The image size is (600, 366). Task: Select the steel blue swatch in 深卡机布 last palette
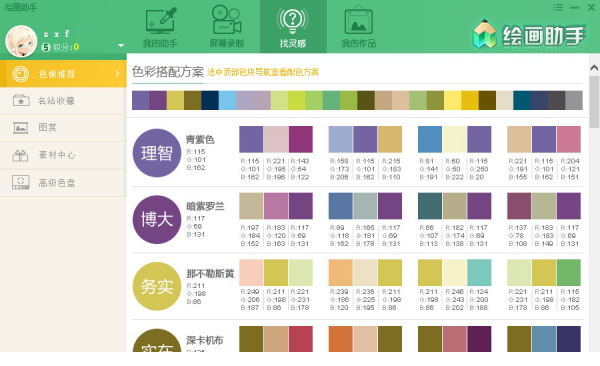click(544, 339)
